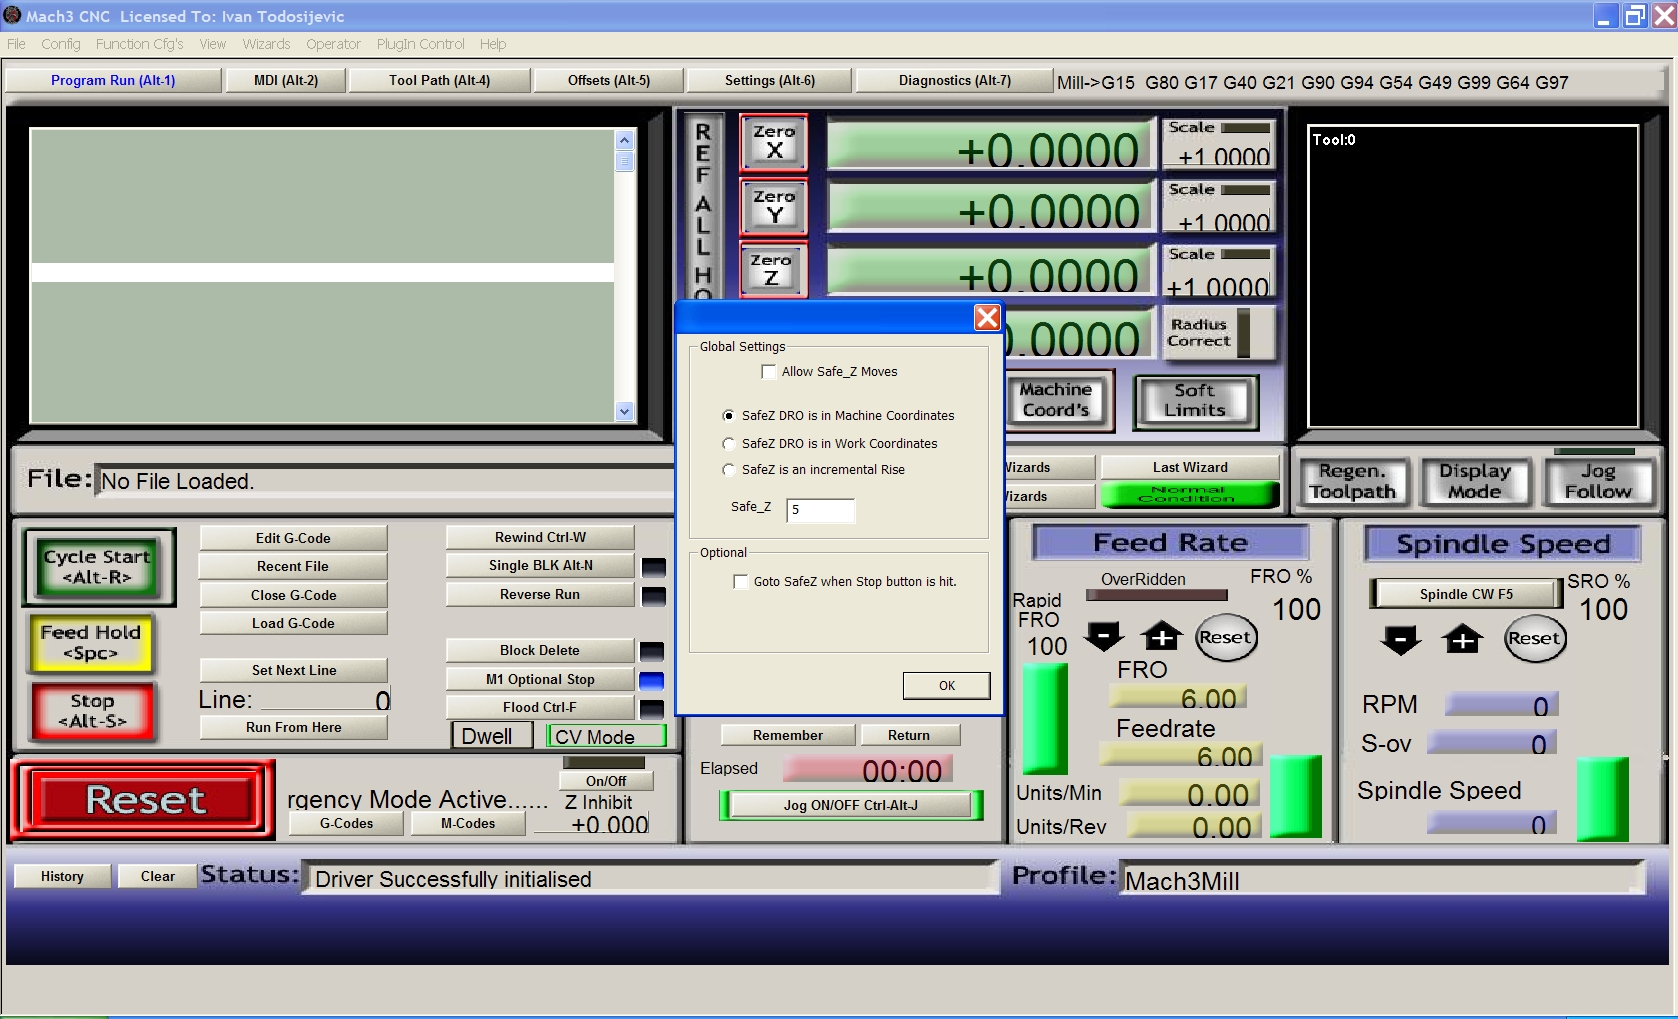Open the Help menu

click(x=493, y=44)
